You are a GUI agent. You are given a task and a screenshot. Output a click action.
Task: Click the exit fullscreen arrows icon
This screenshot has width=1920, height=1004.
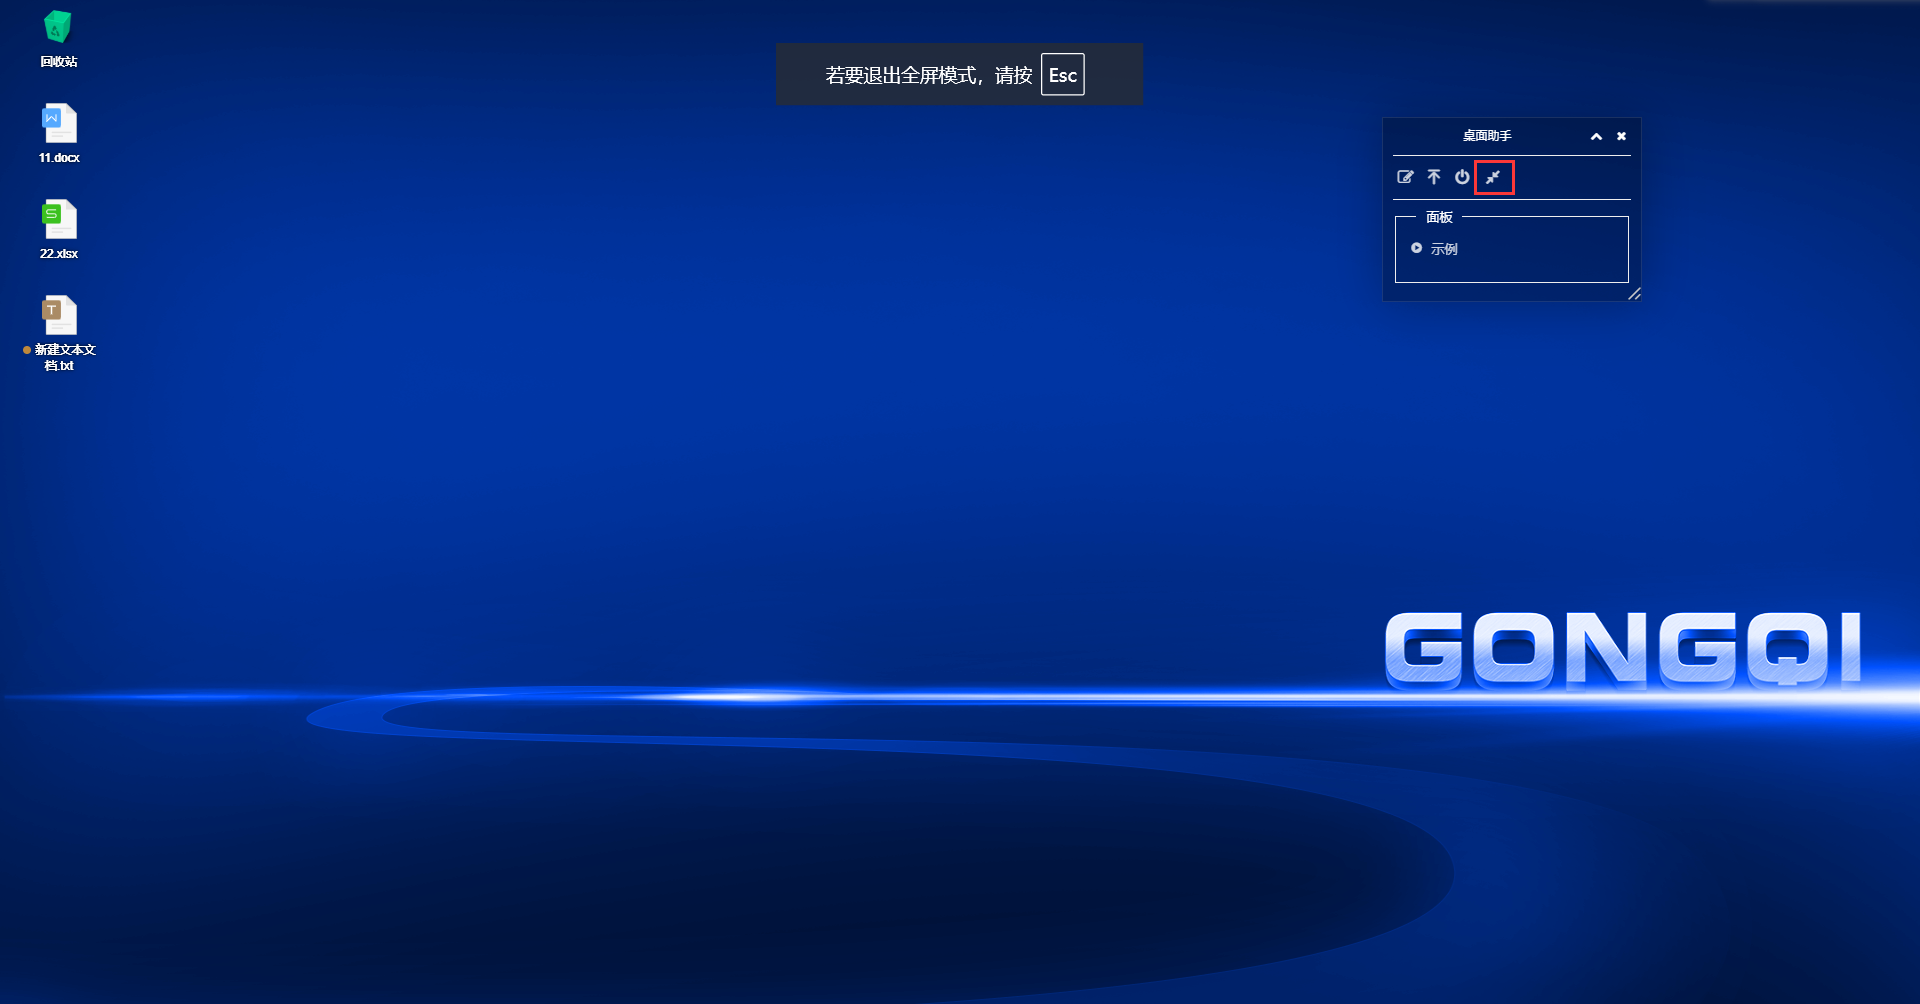[x=1493, y=177]
